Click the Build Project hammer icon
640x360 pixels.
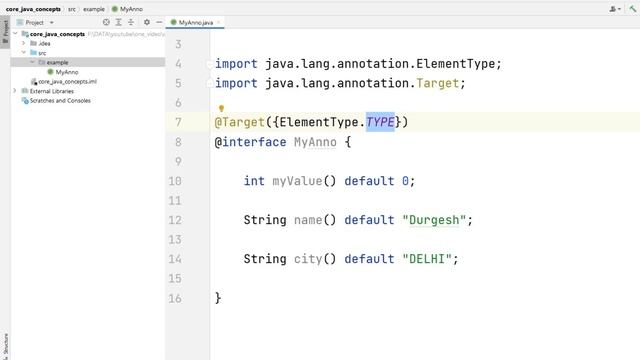click(633, 9)
